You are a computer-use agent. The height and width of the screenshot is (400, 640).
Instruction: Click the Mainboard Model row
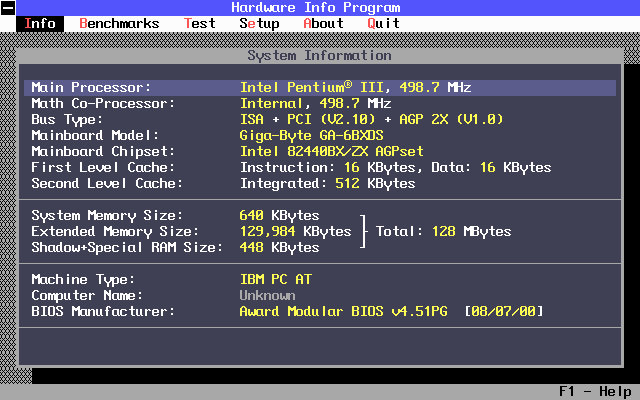(320, 135)
